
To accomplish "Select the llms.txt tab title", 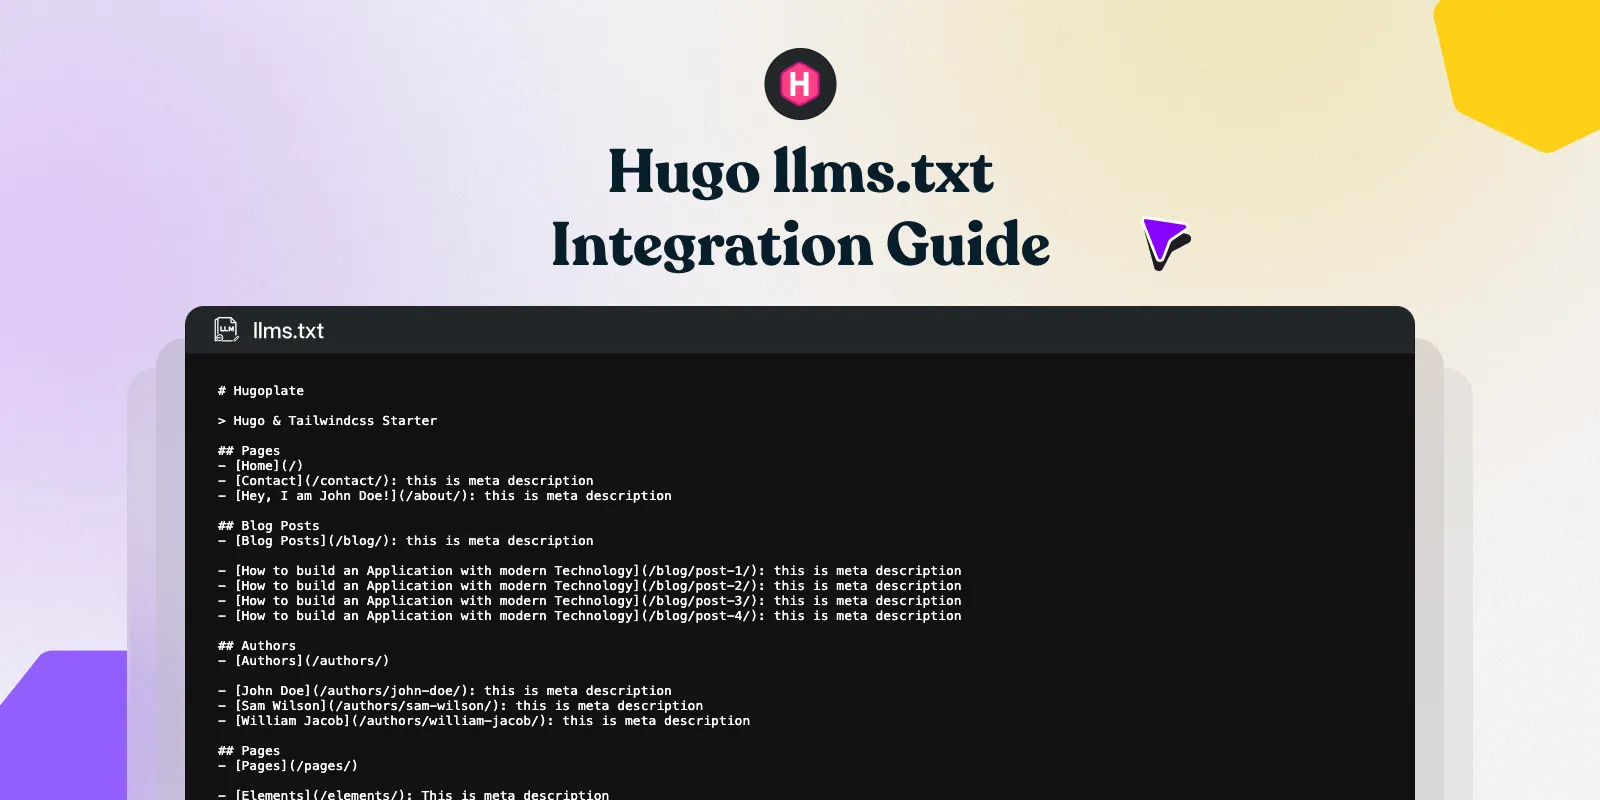I will (x=288, y=331).
